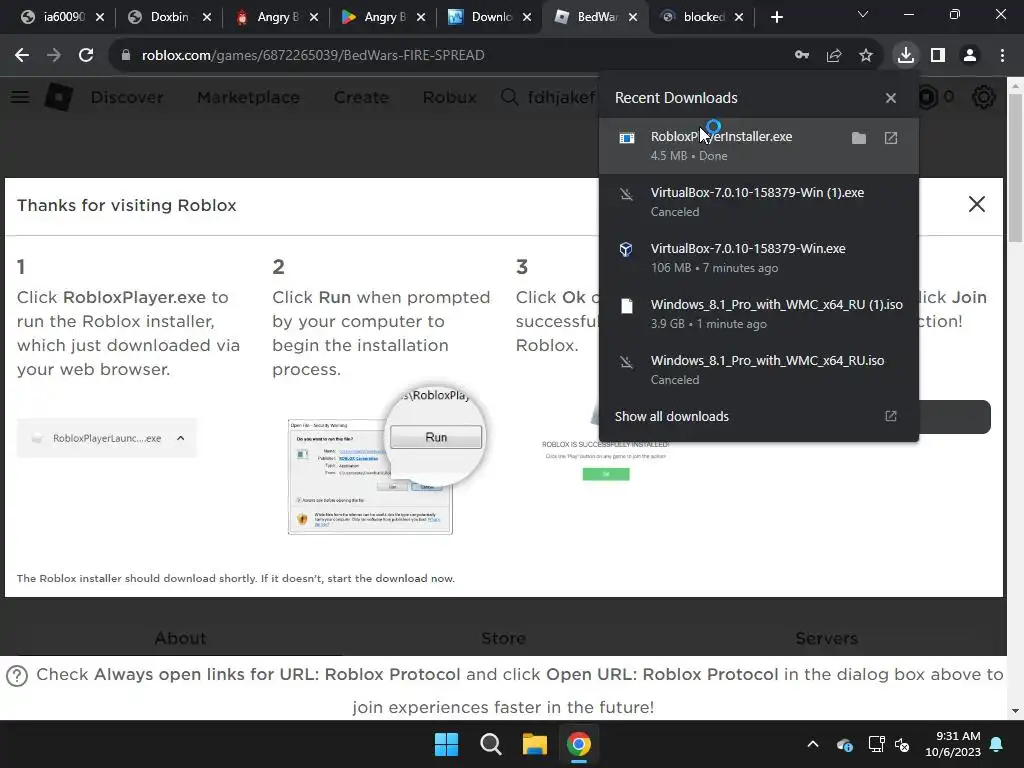Open the Roblox hamburger navigation menu
Screen dimensions: 1024x768
tap(20, 97)
